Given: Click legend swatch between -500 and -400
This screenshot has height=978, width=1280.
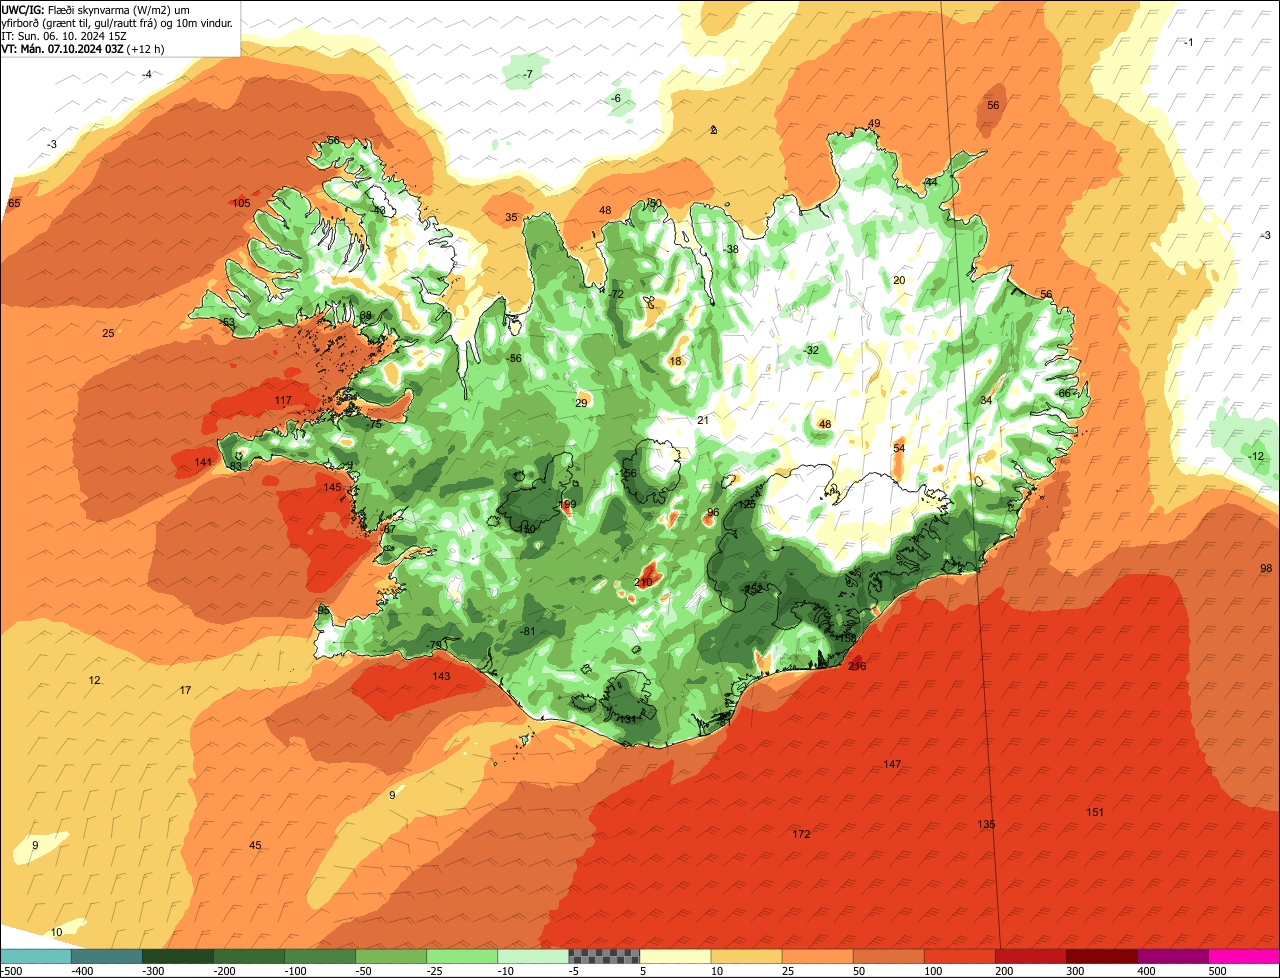Looking at the screenshot, I should tap(36, 956).
